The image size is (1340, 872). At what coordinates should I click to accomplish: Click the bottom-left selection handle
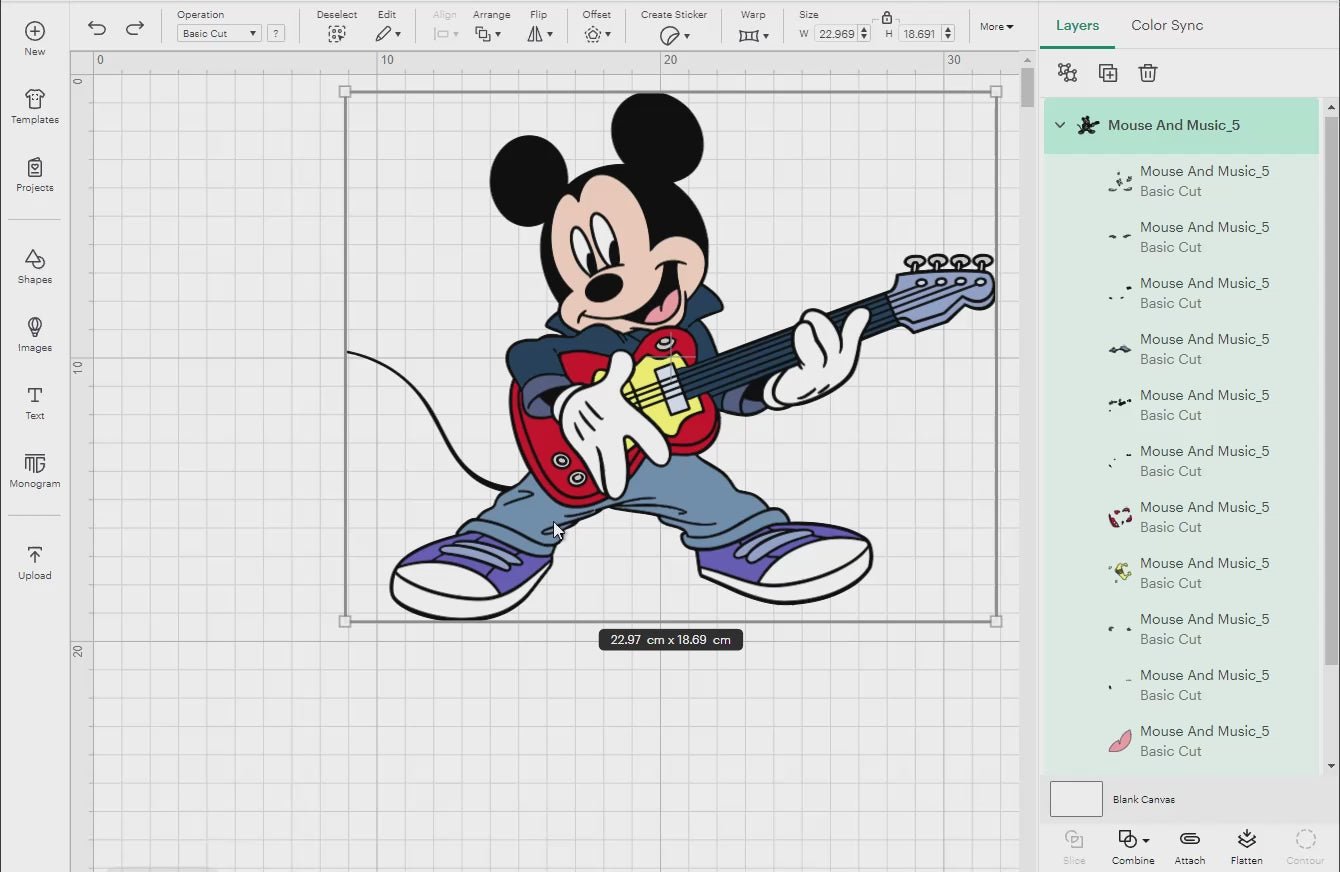[345, 621]
